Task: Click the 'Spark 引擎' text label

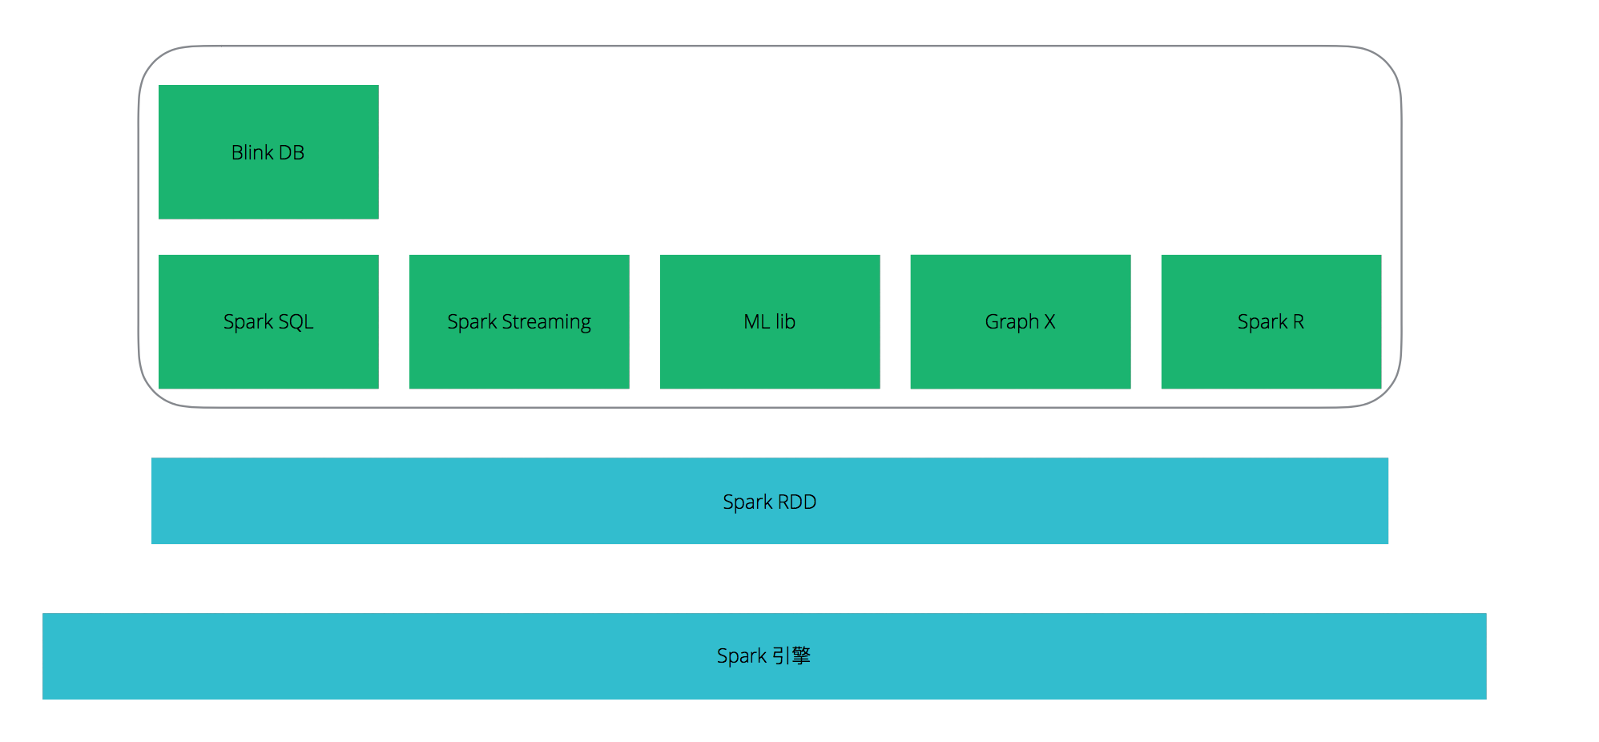Action: 764,656
